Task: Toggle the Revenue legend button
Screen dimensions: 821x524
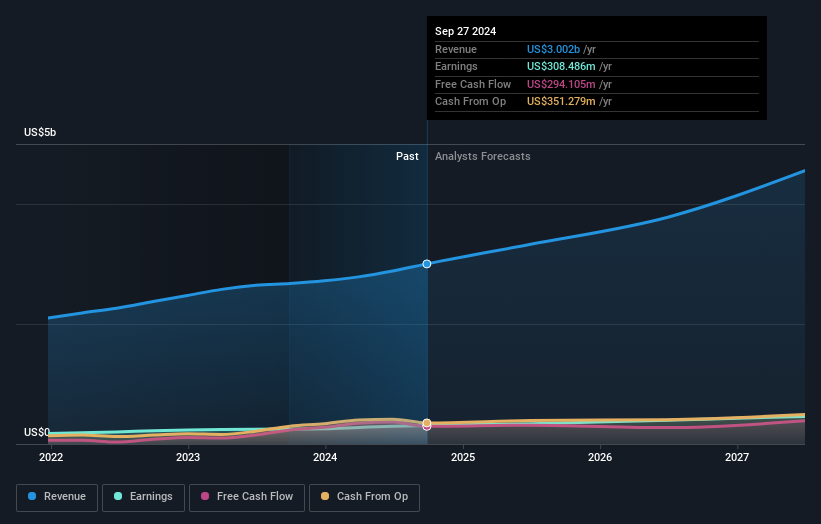Action: (x=57, y=497)
